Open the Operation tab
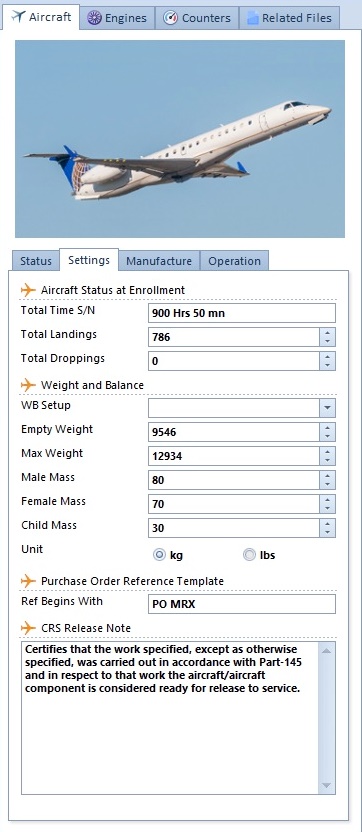The width and height of the screenshot is (362, 832). click(x=234, y=261)
